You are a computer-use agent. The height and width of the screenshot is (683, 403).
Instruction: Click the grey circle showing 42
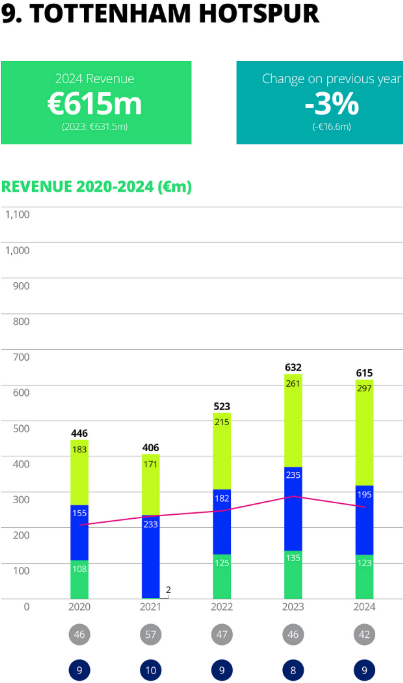coord(364,635)
